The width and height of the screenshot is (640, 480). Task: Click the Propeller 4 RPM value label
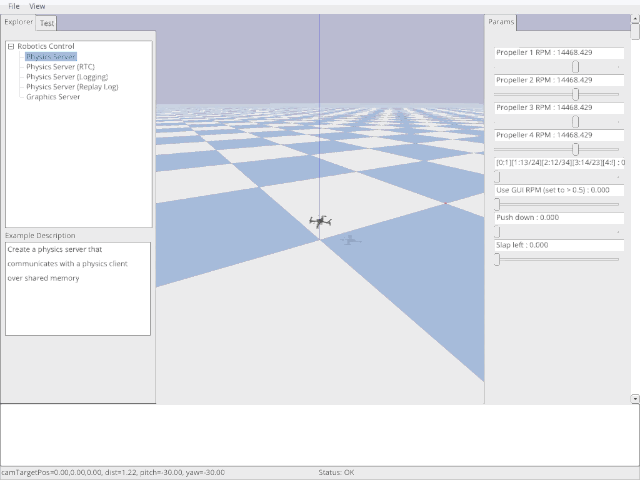[559, 135]
